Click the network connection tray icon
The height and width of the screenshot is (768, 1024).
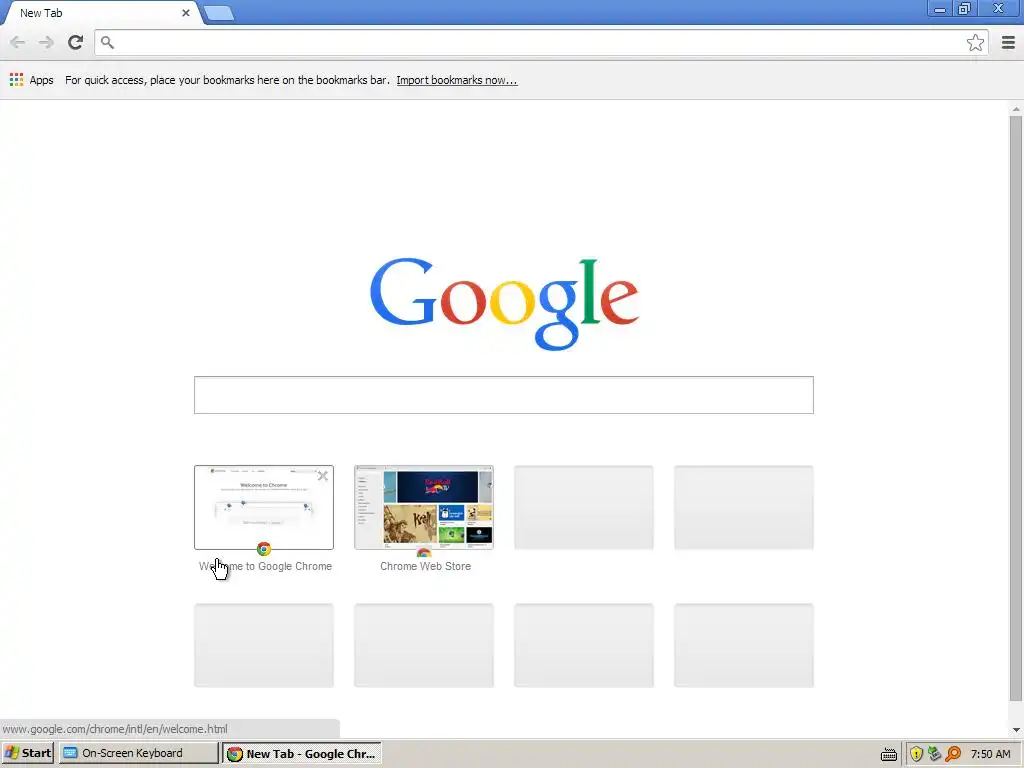(935, 754)
